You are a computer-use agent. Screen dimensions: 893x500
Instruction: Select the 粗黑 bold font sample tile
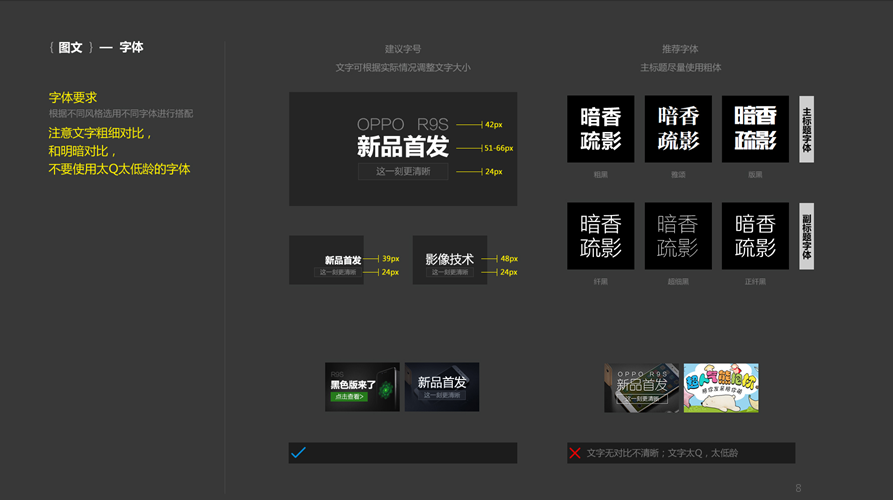coord(601,129)
